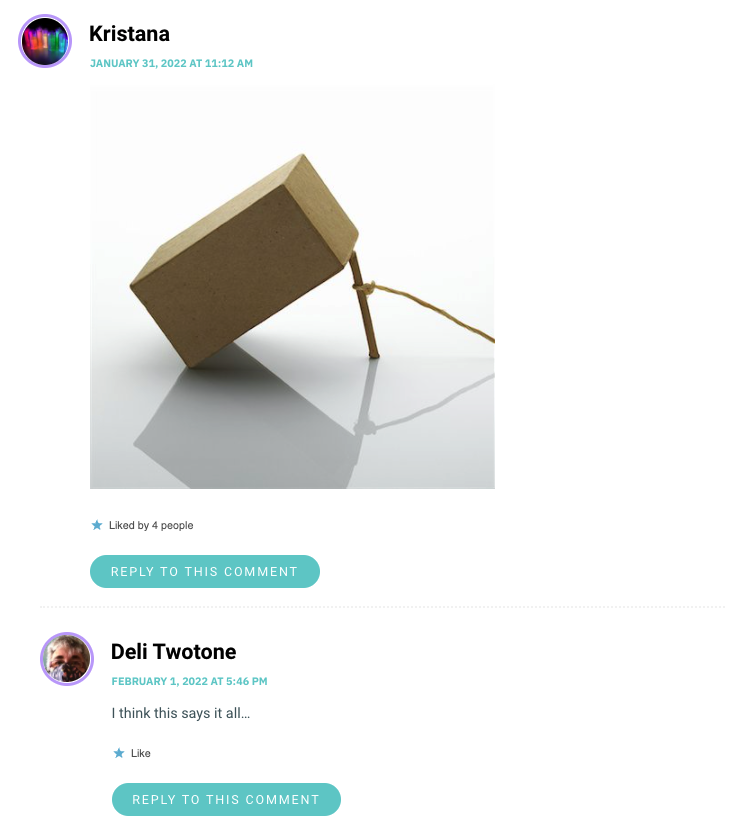
Task: Click Kristana's colorful profile avatar
Action: 45,41
